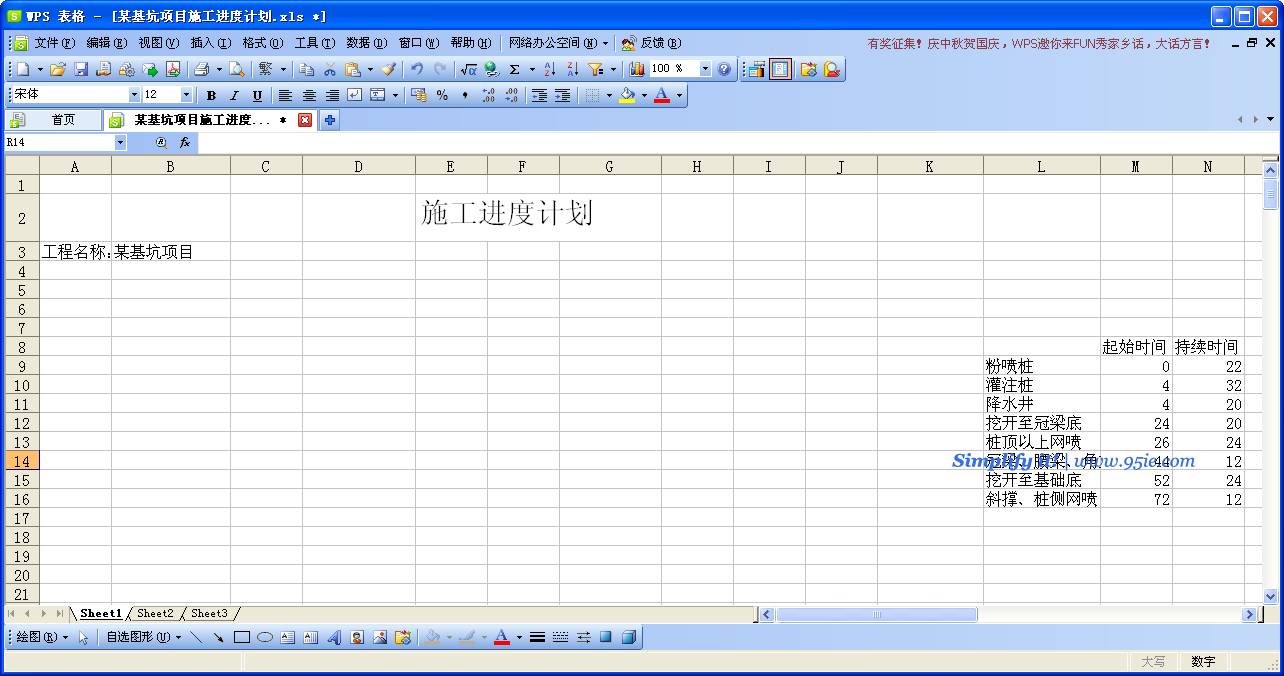Toggle Underline formatting
The width and height of the screenshot is (1284, 676).
point(257,95)
